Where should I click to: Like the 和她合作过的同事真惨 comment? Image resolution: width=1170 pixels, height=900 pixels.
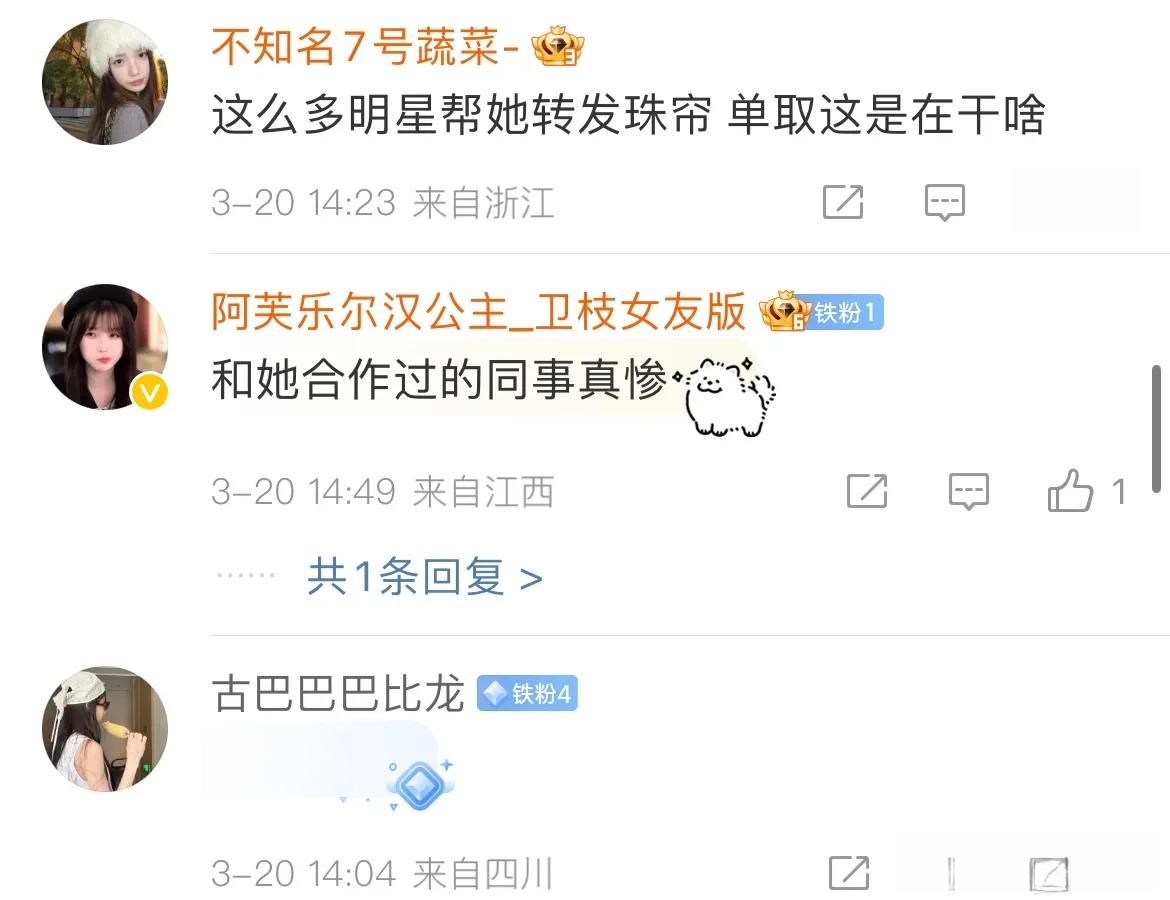tap(1070, 490)
